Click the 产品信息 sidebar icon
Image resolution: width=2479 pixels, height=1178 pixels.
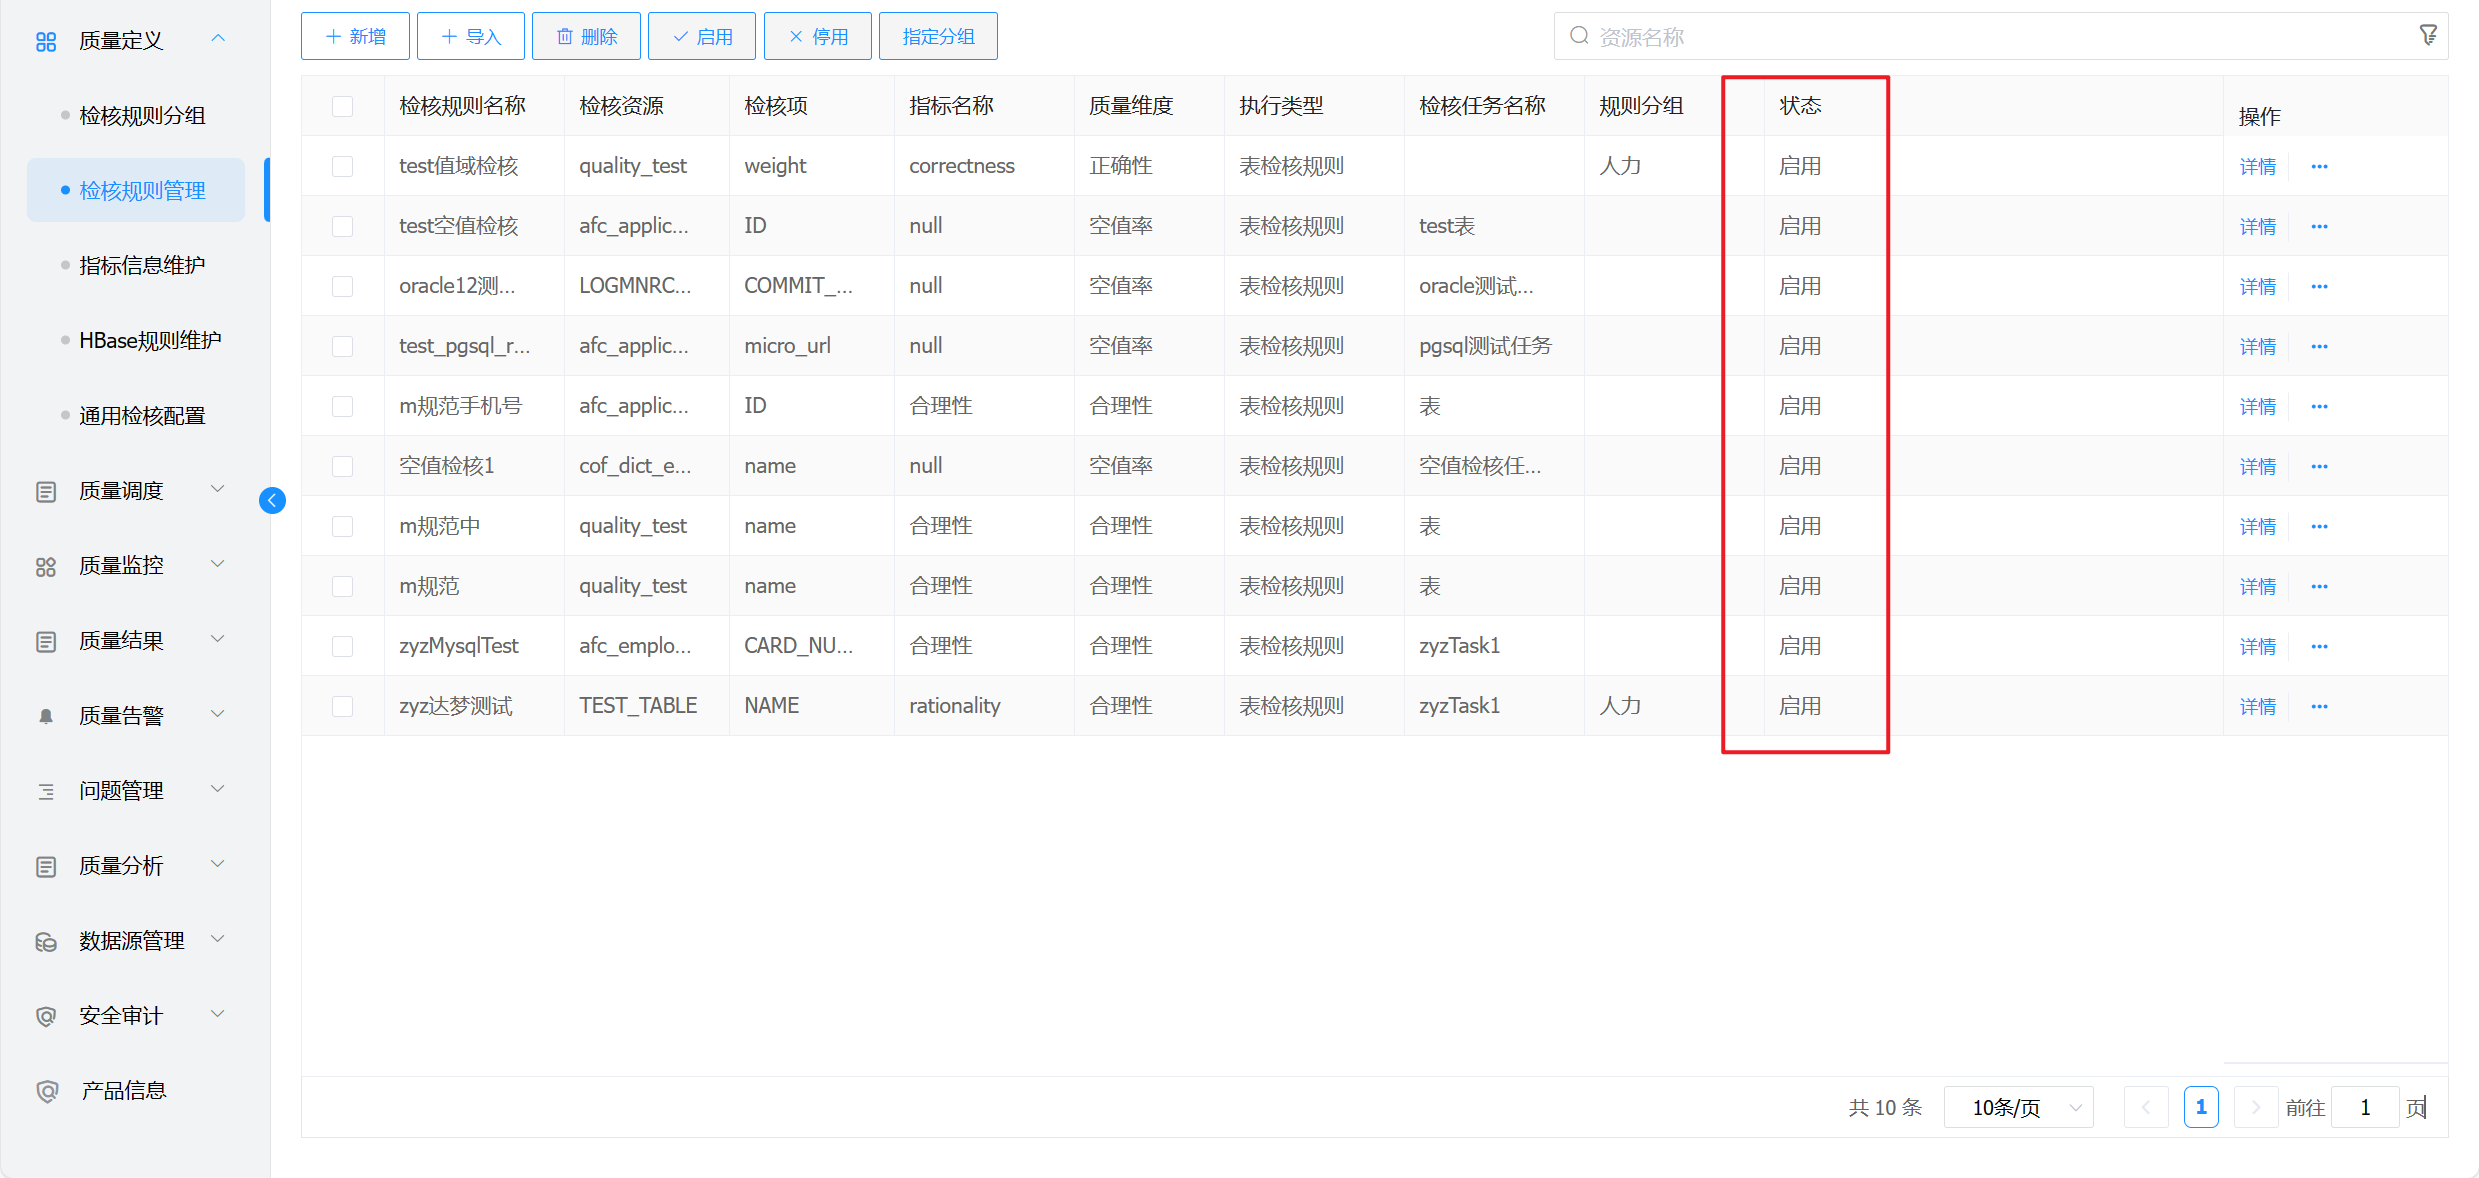click(46, 1091)
